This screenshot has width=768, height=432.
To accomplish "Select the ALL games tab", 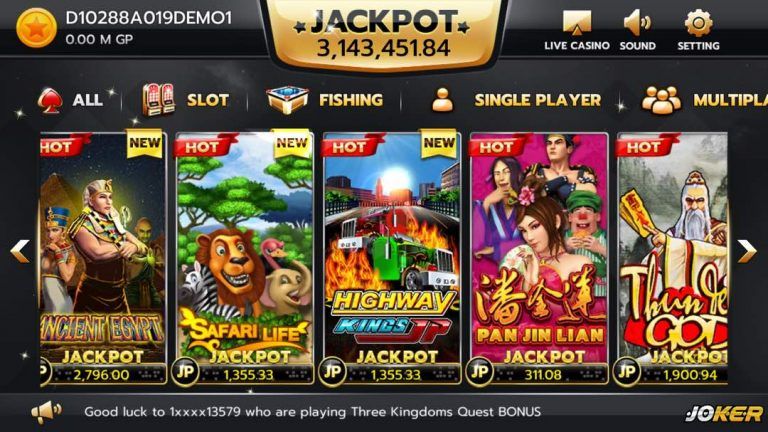I will point(71,100).
